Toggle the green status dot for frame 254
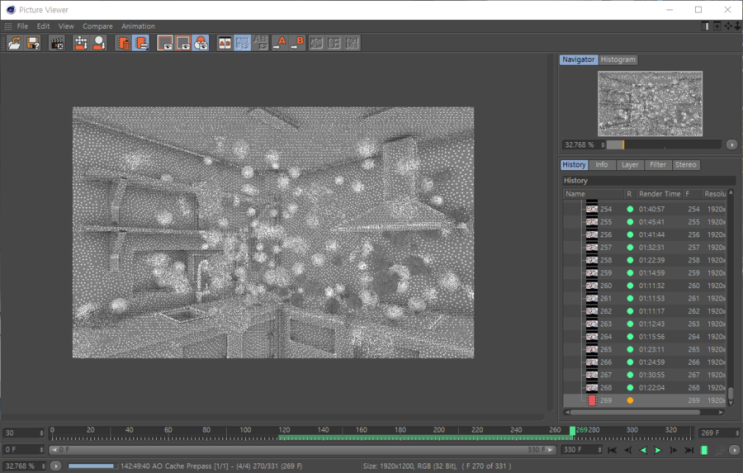This screenshot has height=473, width=743. click(x=630, y=208)
